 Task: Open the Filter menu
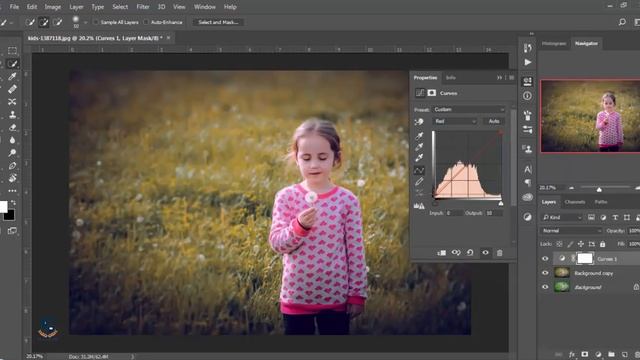(x=143, y=7)
